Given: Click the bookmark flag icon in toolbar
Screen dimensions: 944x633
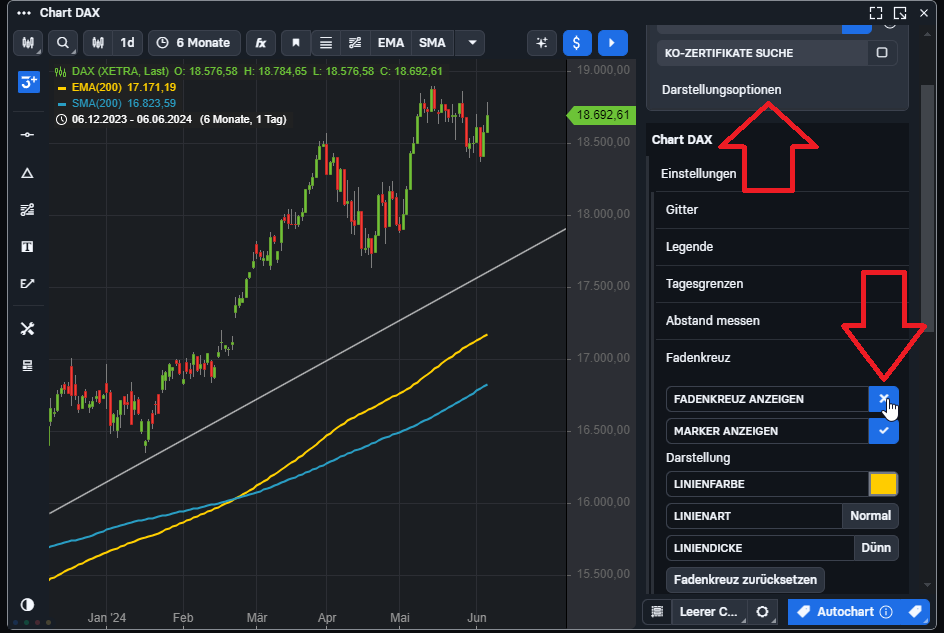Looking at the screenshot, I should [x=295, y=43].
